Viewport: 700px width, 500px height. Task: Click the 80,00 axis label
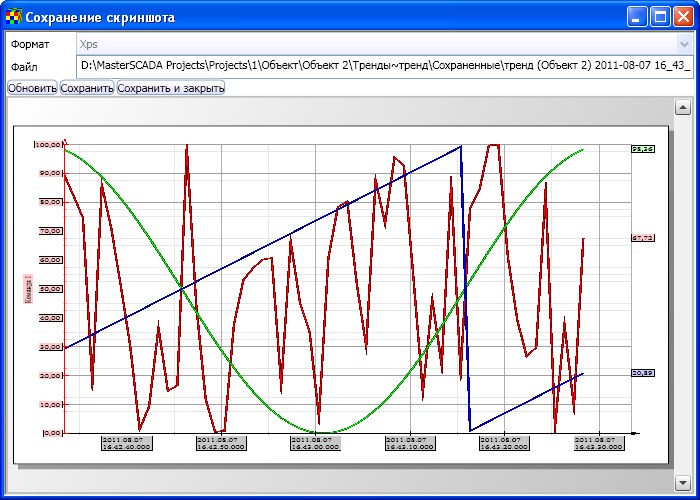point(50,202)
